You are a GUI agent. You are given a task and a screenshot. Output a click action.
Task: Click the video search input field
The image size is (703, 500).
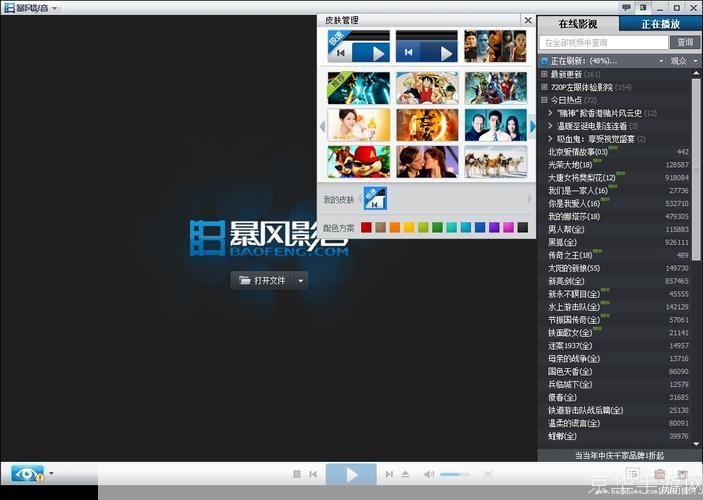point(604,43)
